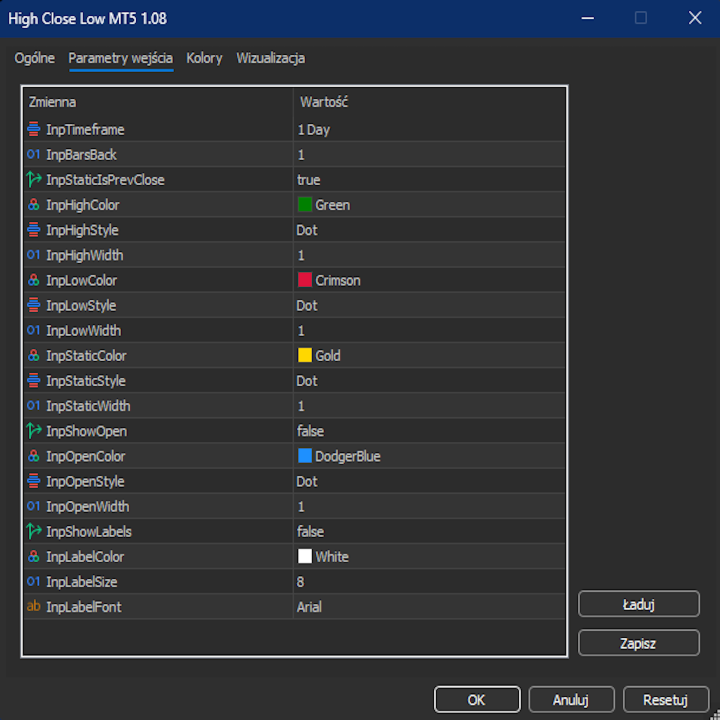Image resolution: width=720 pixels, height=720 pixels.
Task: Click the enum icon beside InpHighStyle
Action: (x=34, y=230)
